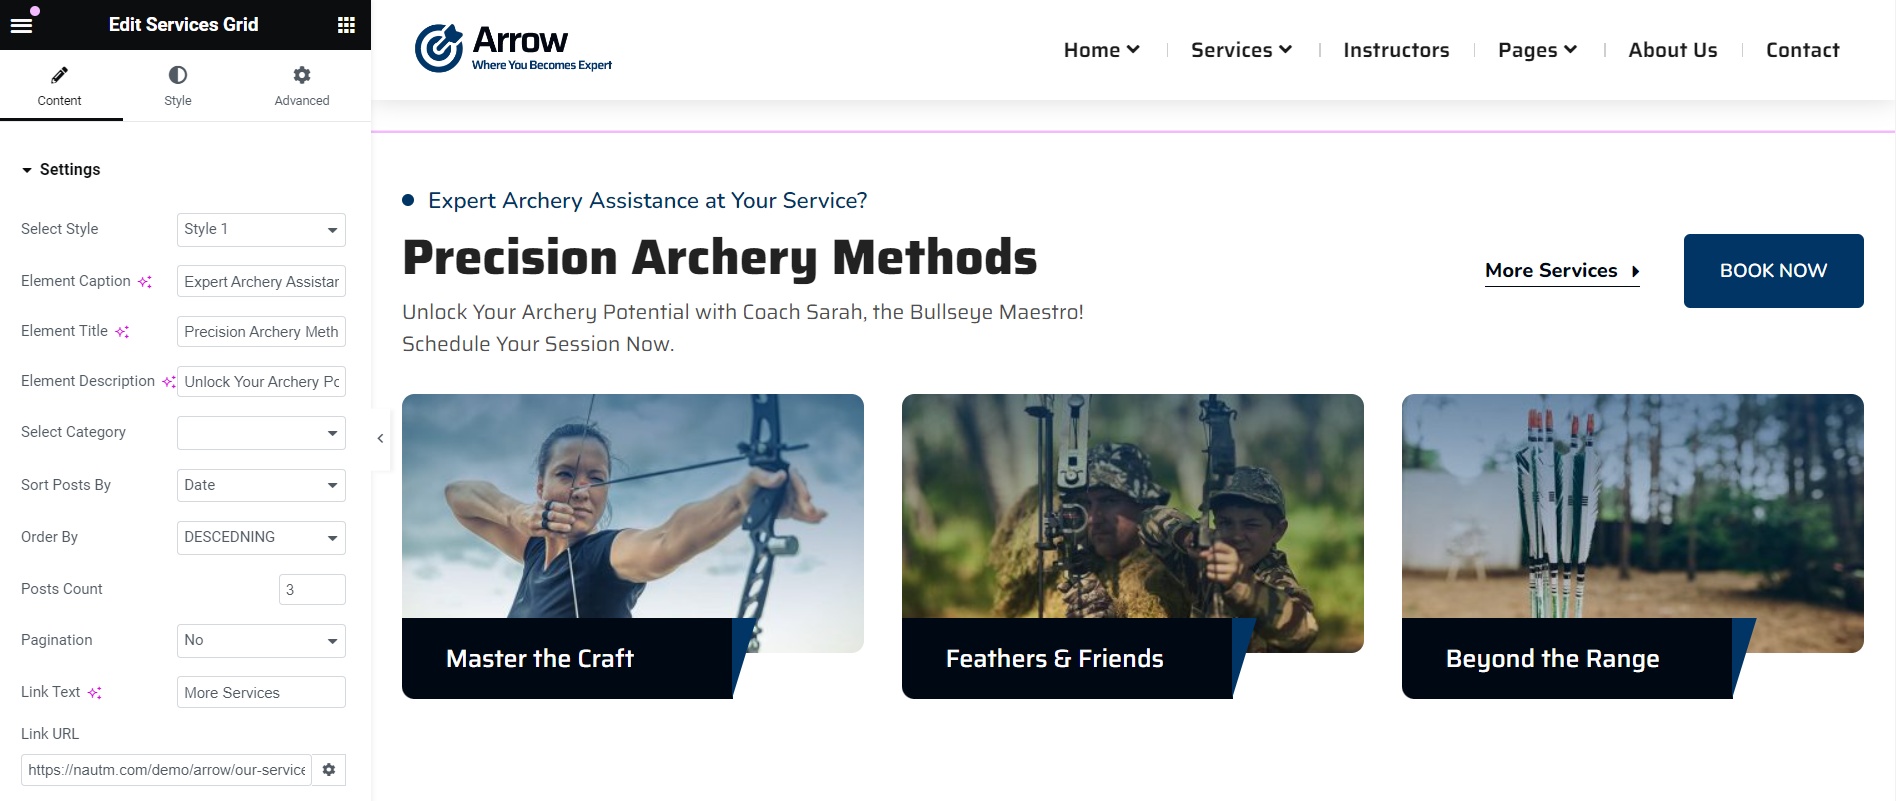1896x801 pixels.
Task: Click the AI sparkle icon beside Link Text
Action: tap(95, 692)
